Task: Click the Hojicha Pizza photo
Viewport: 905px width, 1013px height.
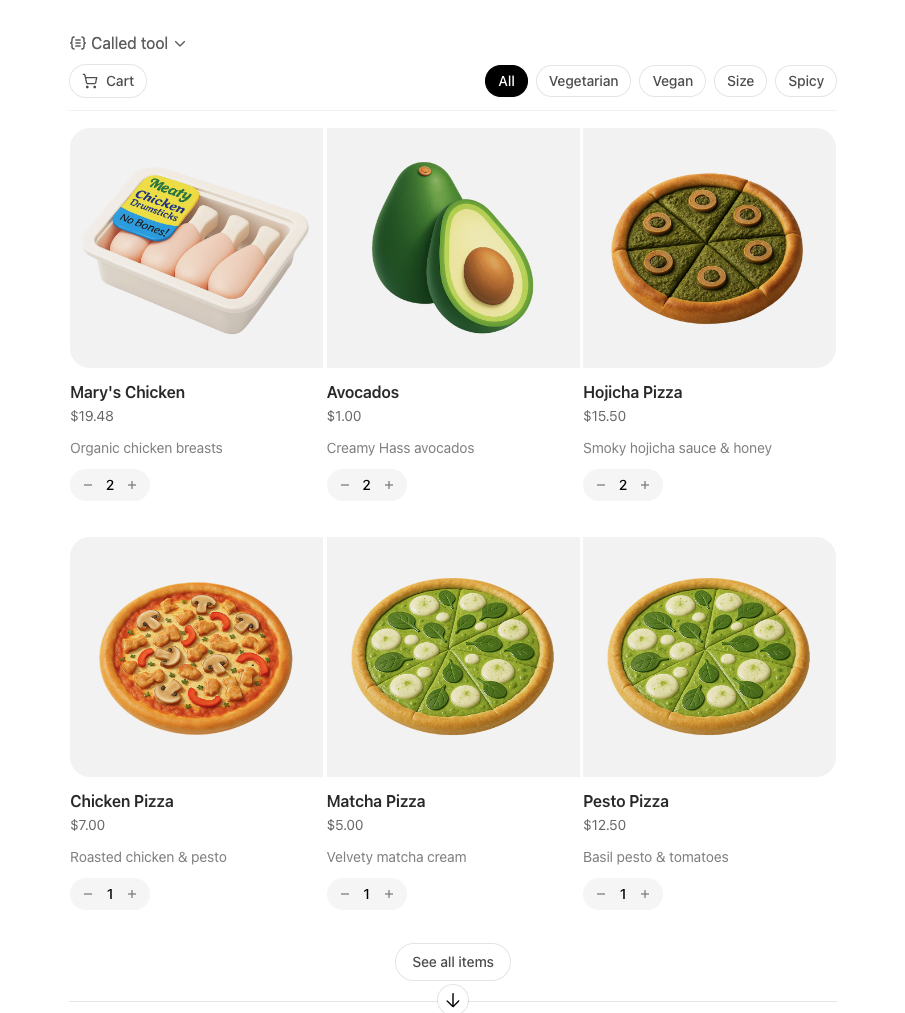Action: point(708,247)
